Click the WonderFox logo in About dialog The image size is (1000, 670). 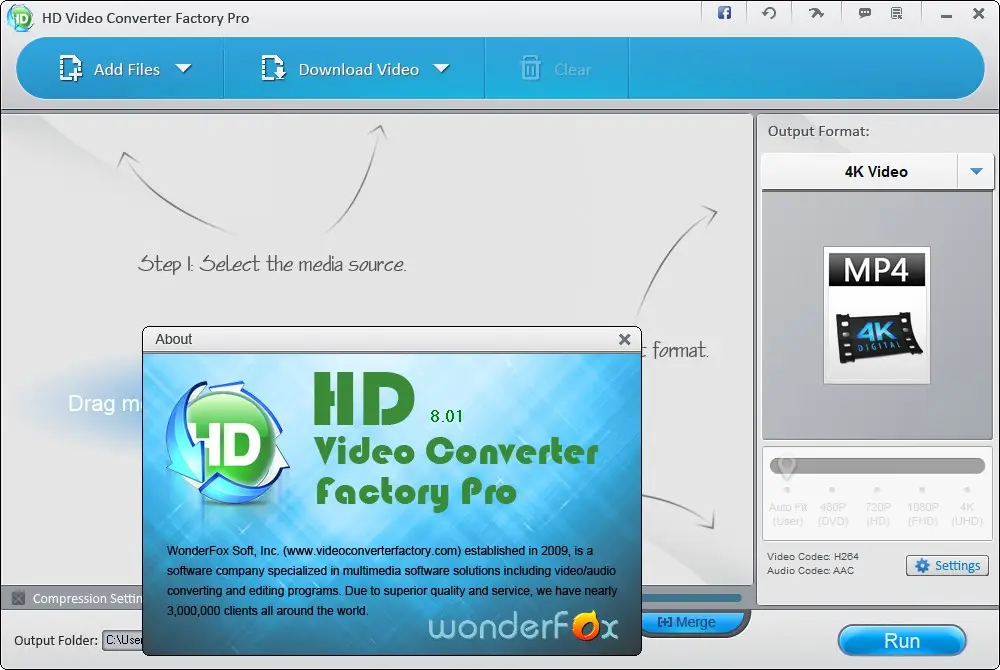523,625
